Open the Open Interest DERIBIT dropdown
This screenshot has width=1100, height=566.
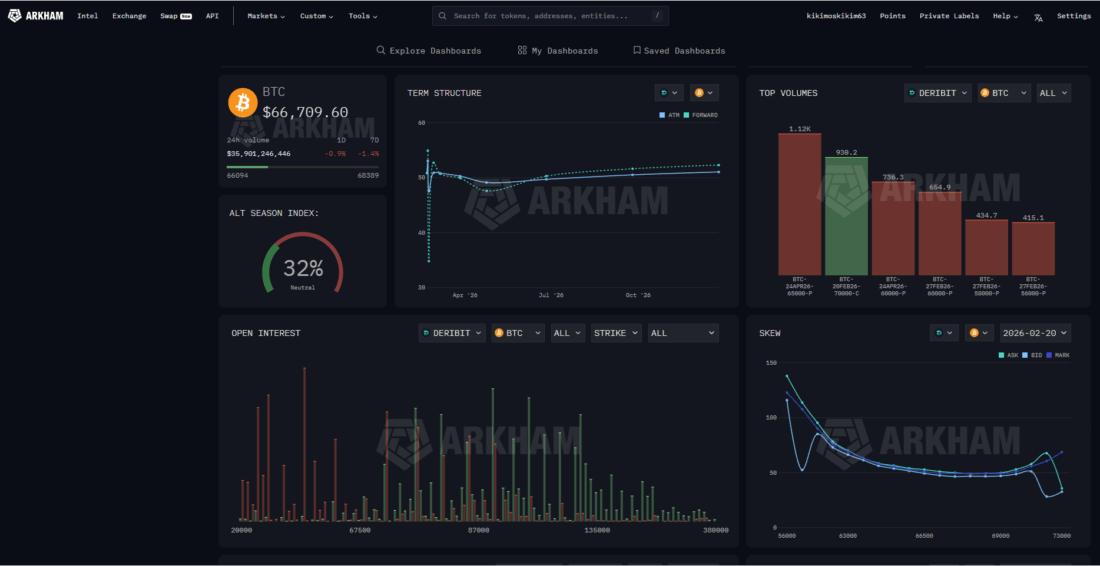pos(452,333)
